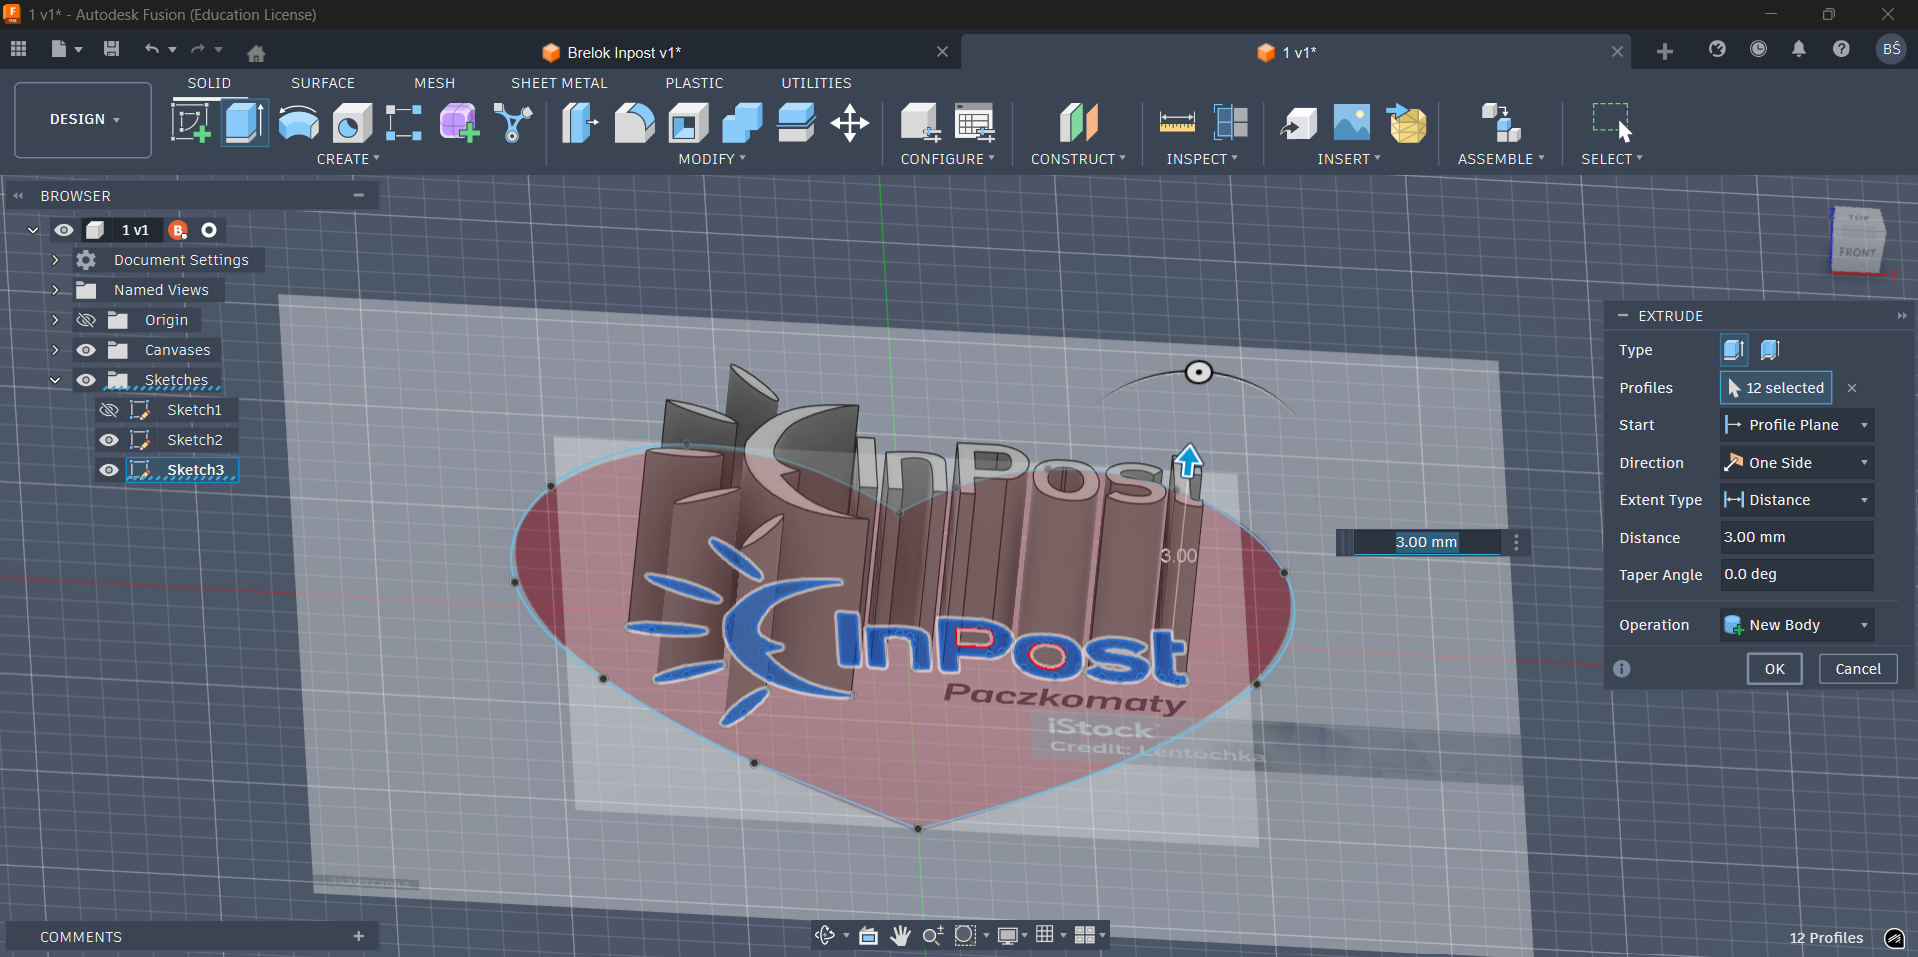Click the Create Sketch tool icon
The image size is (1918, 957).
tap(190, 123)
